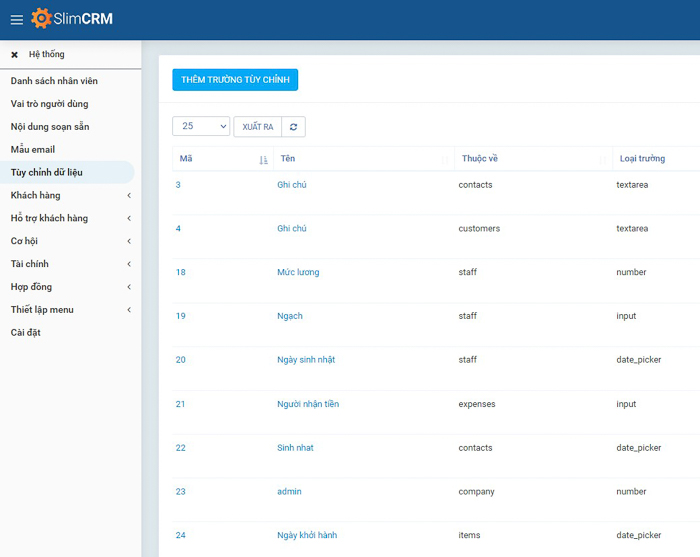Open the hamburger menu icon
The image size is (700, 557).
click(x=17, y=20)
